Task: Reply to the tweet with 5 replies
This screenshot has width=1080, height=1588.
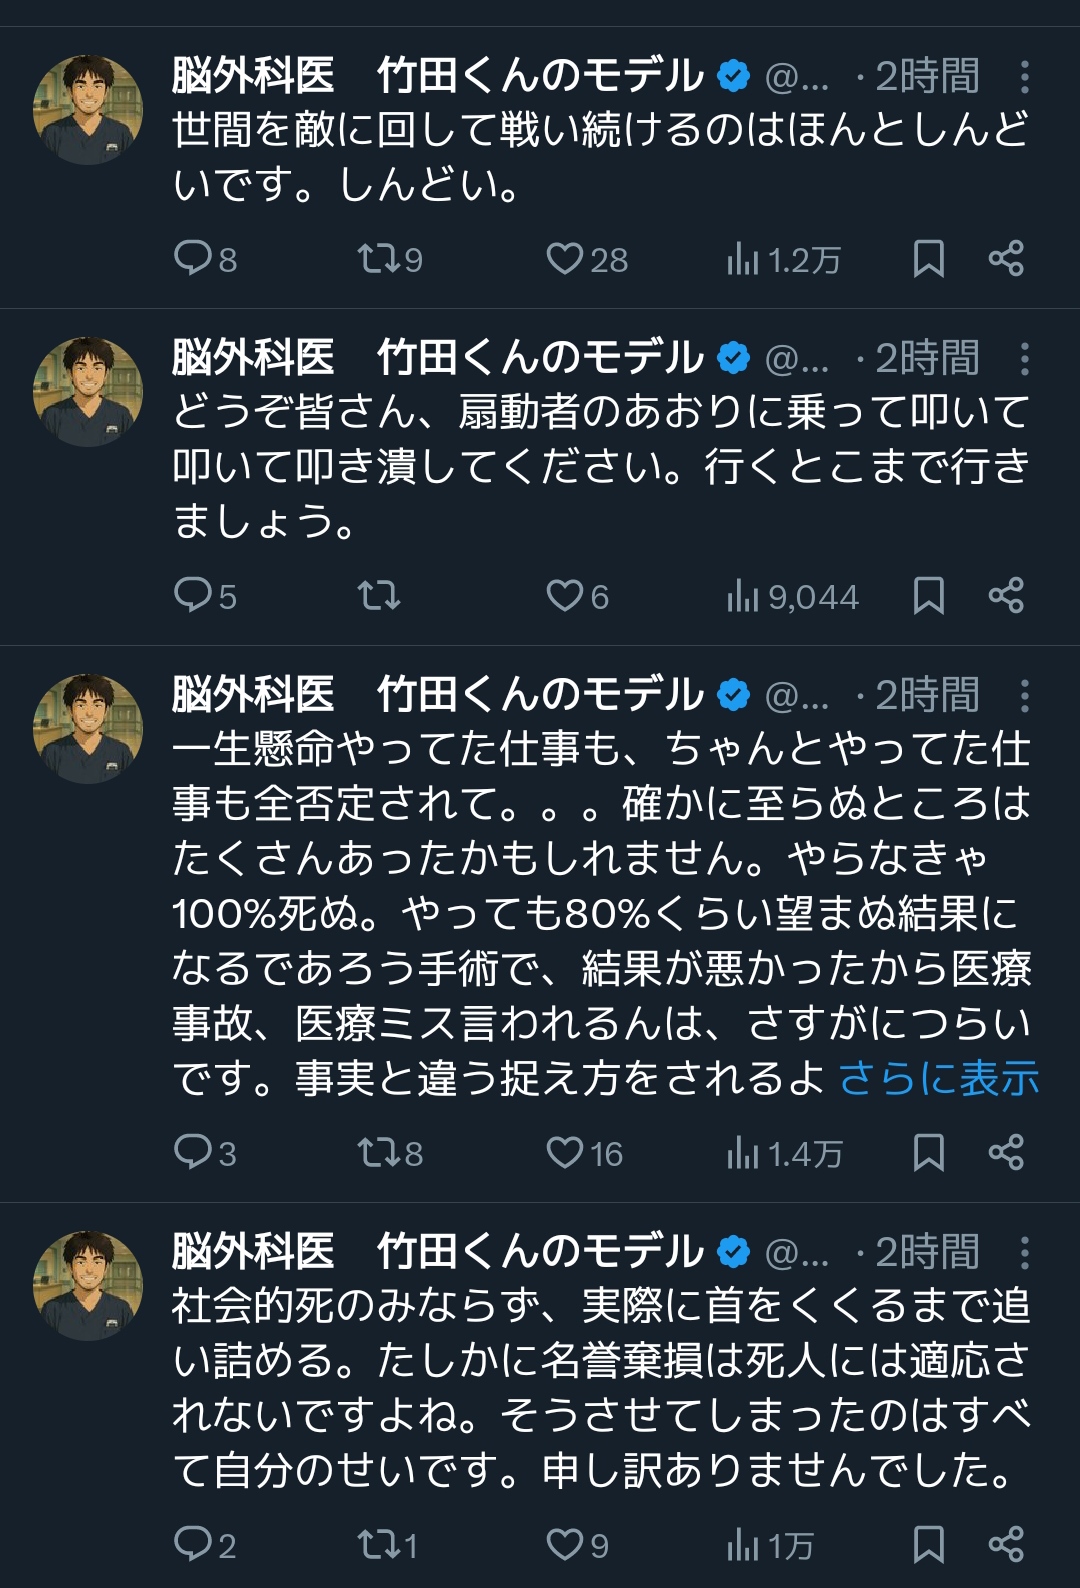Action: coord(191,595)
